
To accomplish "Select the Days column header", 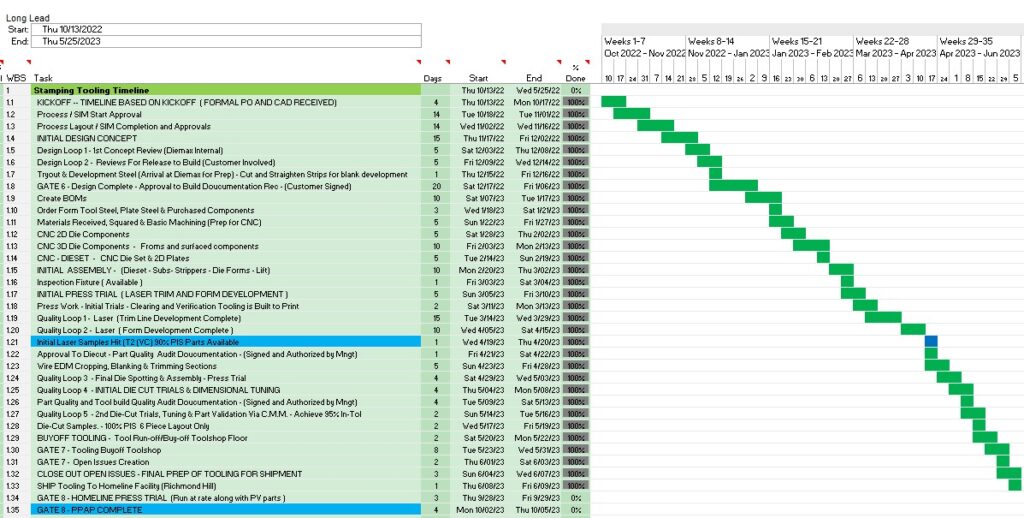I will click(432, 78).
